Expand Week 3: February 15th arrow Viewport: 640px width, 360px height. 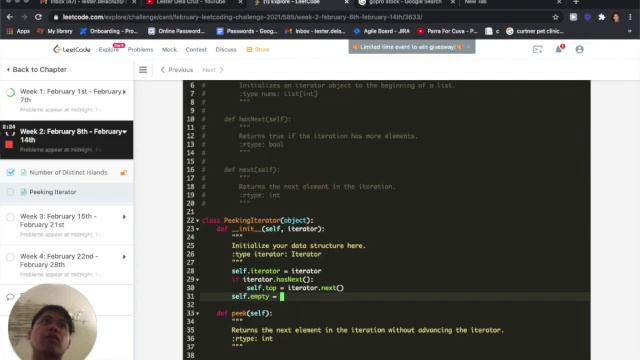click(x=124, y=217)
